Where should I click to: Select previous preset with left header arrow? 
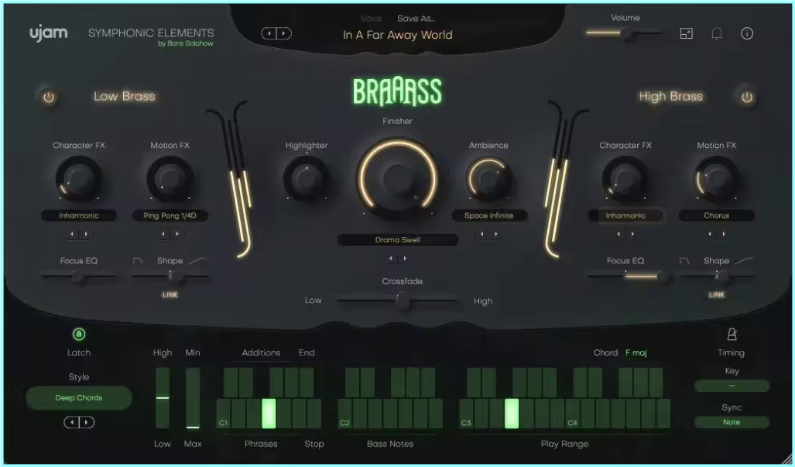click(269, 33)
